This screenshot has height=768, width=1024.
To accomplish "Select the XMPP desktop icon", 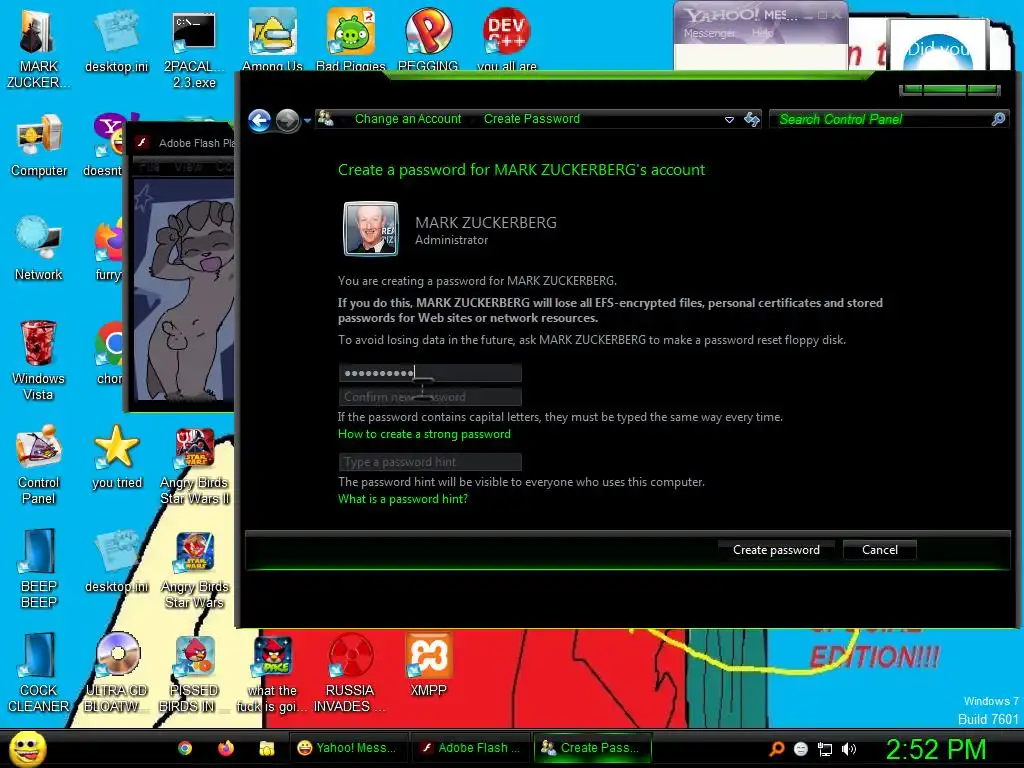I will [428, 665].
